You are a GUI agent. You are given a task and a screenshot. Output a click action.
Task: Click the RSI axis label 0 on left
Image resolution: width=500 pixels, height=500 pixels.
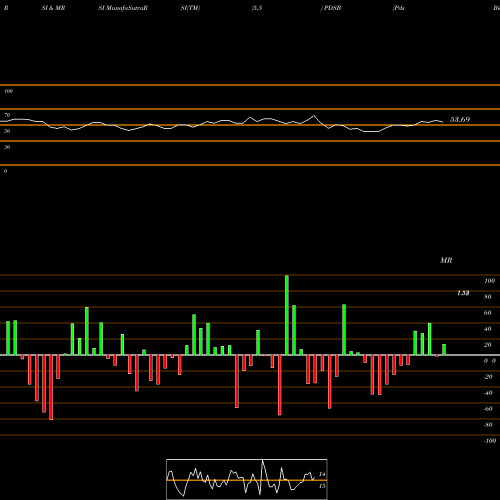(5, 171)
